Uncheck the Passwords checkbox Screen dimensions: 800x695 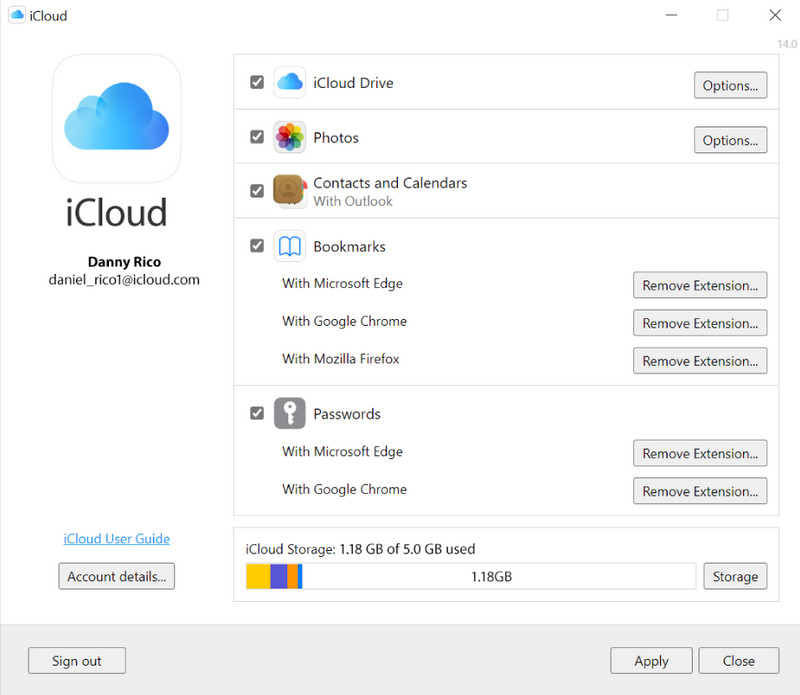pyautogui.click(x=257, y=413)
